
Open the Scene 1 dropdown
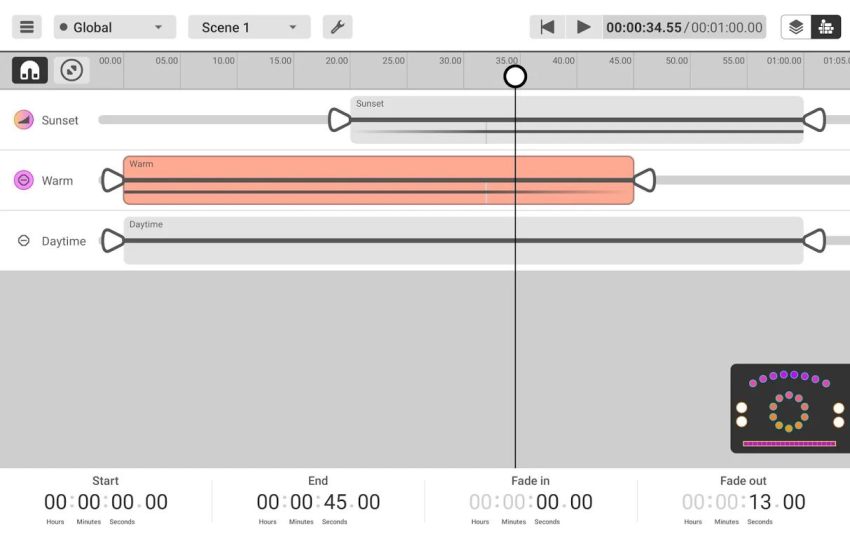coord(249,27)
